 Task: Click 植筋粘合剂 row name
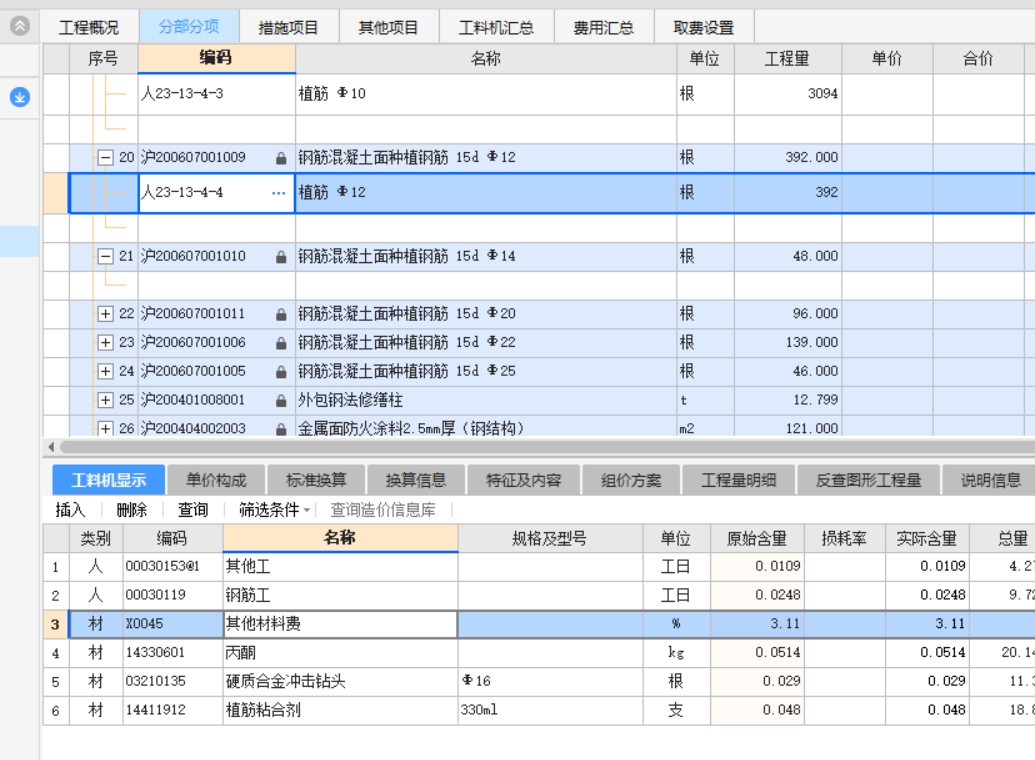[x=340, y=710]
